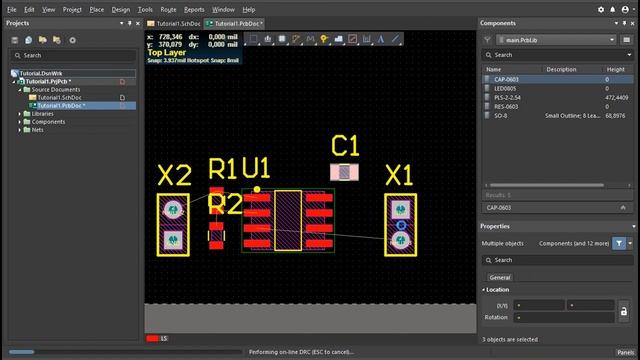Select the General tab in Properties panel
Screen dimensions: 640x360
tap(500, 278)
